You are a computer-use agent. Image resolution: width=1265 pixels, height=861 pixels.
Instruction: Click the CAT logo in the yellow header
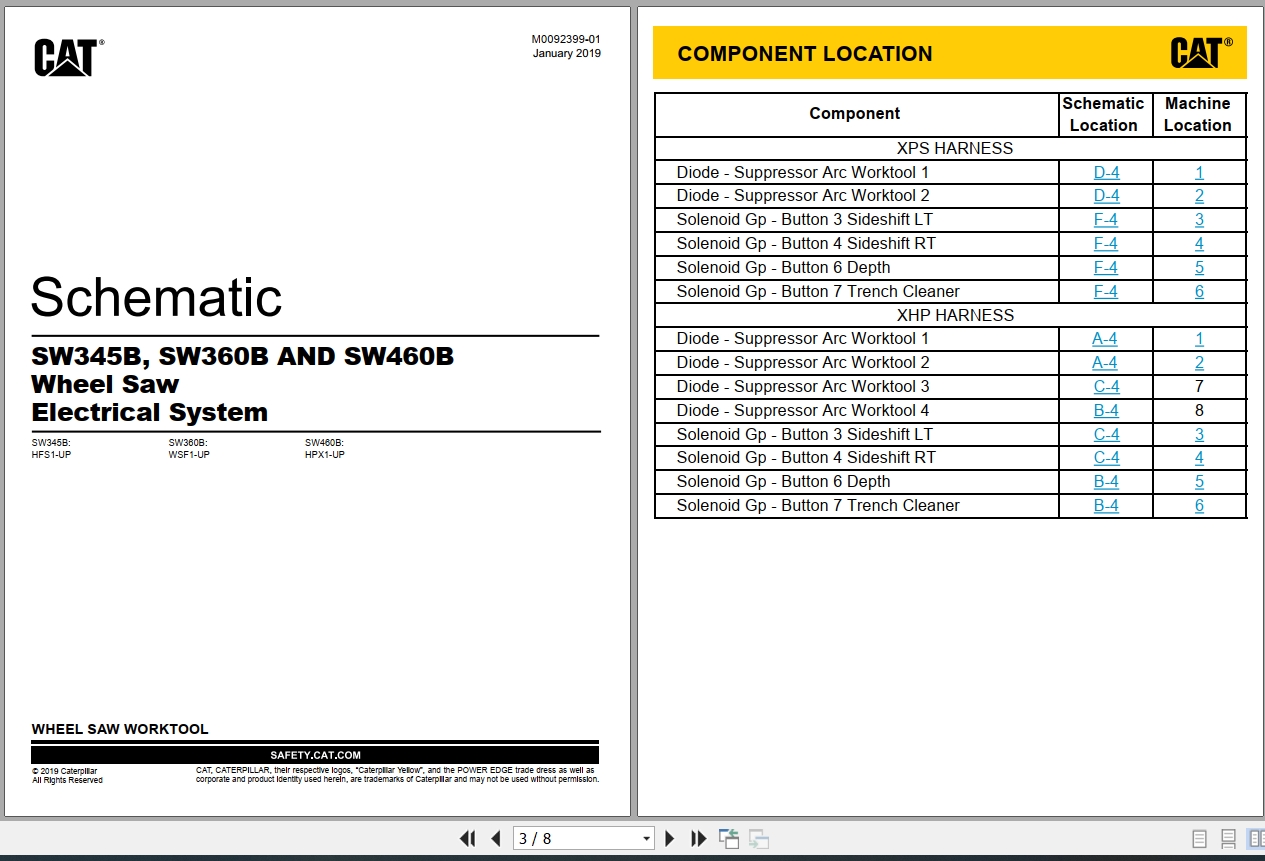[1201, 52]
